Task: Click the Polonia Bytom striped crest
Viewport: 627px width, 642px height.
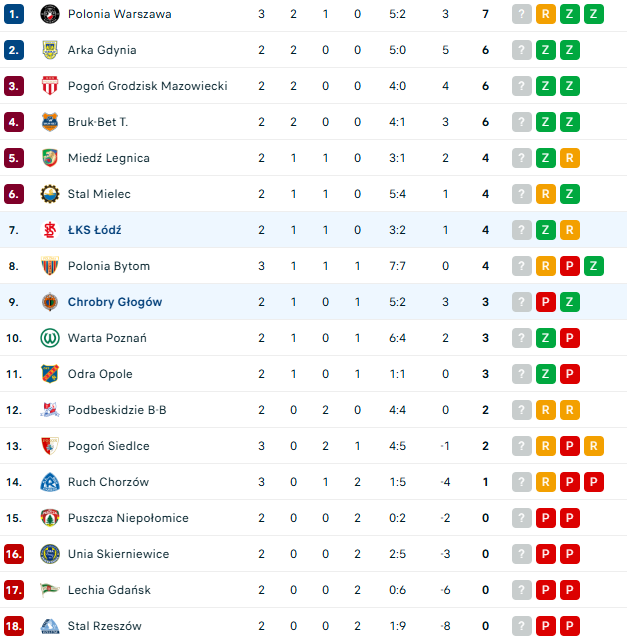Action: [x=50, y=266]
